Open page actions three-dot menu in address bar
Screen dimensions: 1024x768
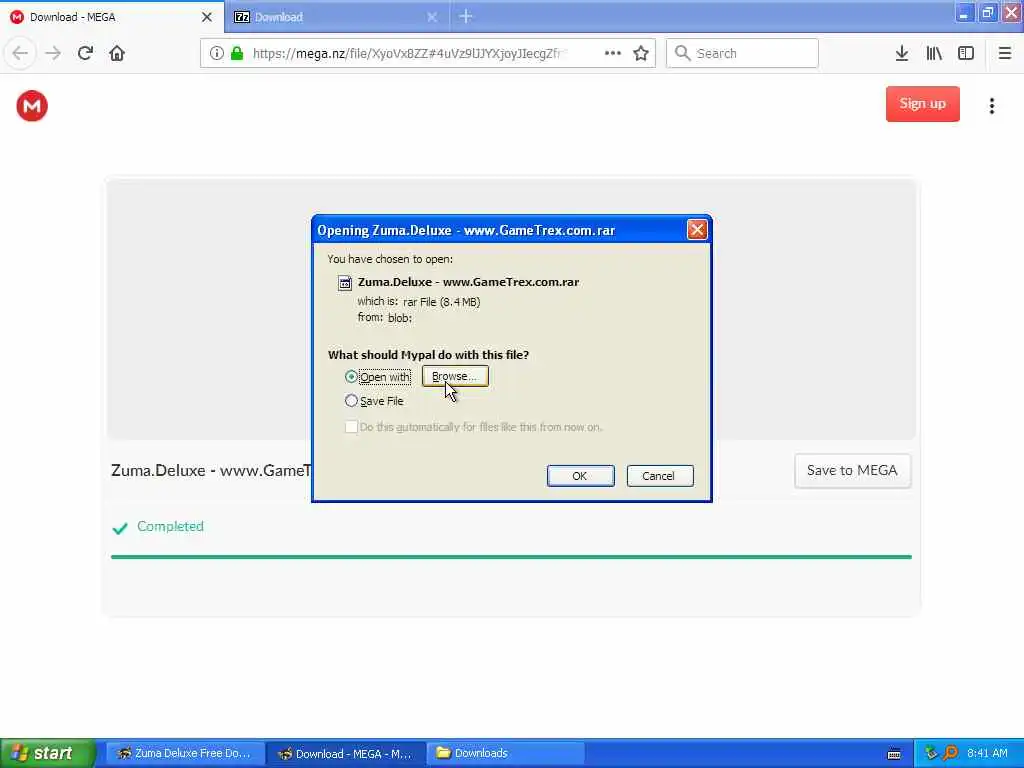point(613,53)
